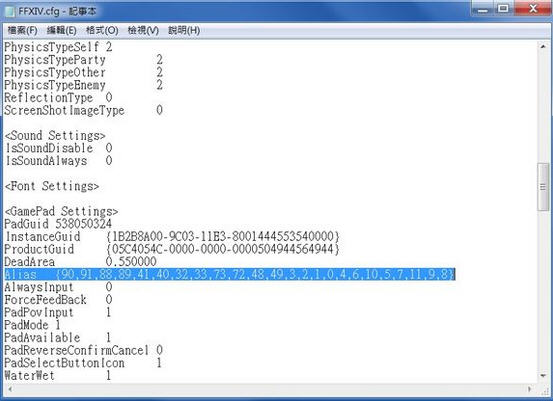Minimize the Notepad window
This screenshot has width=553, height=401.
pos(482,9)
